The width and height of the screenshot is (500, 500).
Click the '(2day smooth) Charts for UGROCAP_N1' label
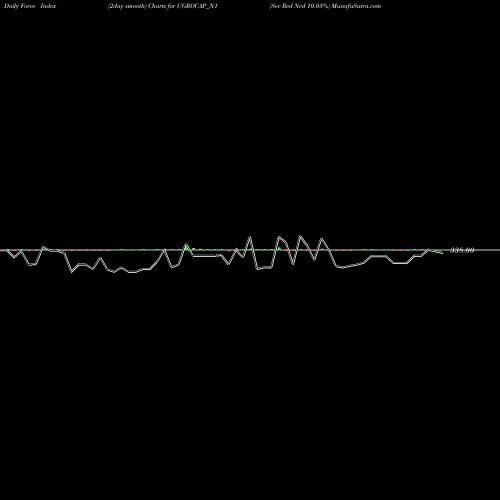163,6
